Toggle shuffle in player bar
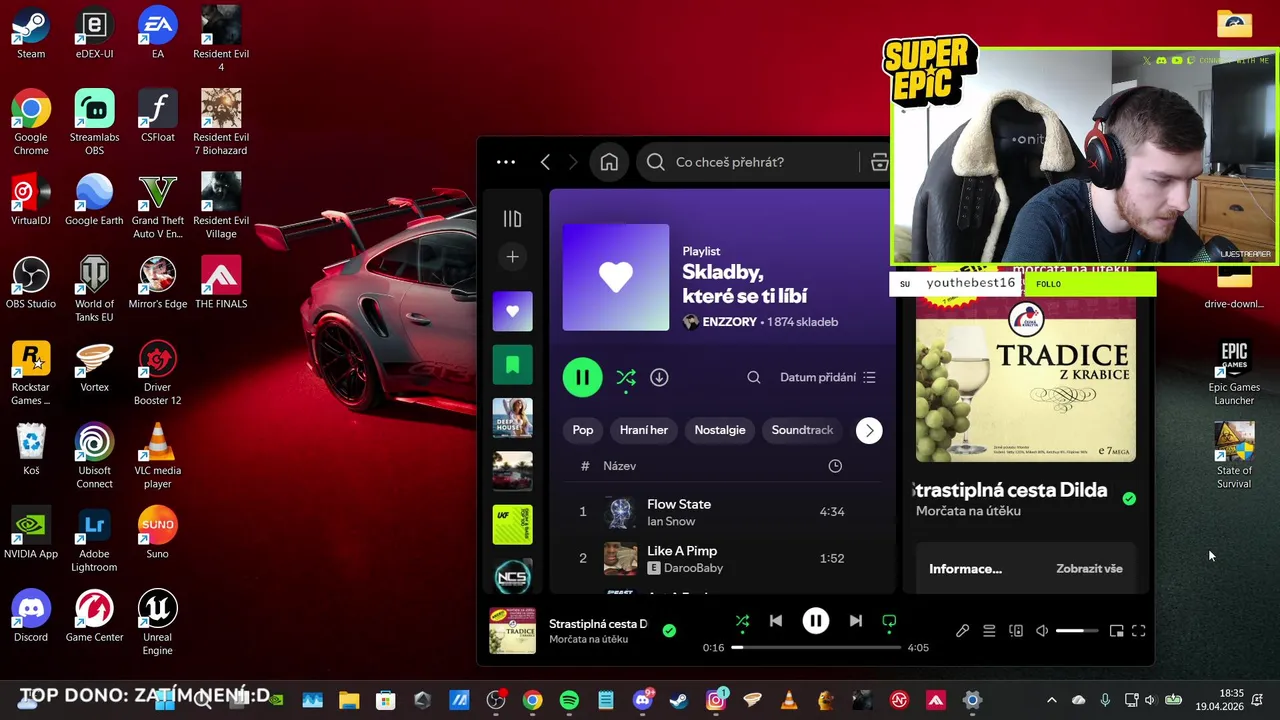The height and width of the screenshot is (720, 1280). pos(742,621)
